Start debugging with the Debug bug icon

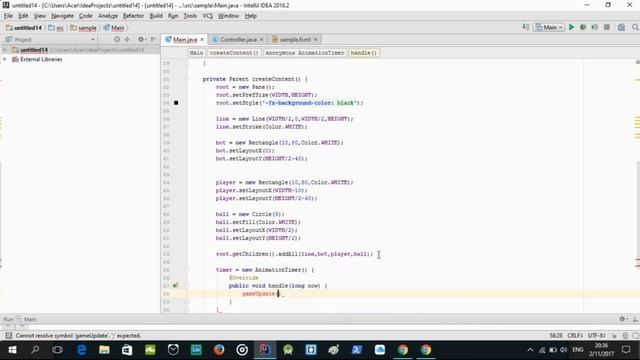[x=583, y=27]
